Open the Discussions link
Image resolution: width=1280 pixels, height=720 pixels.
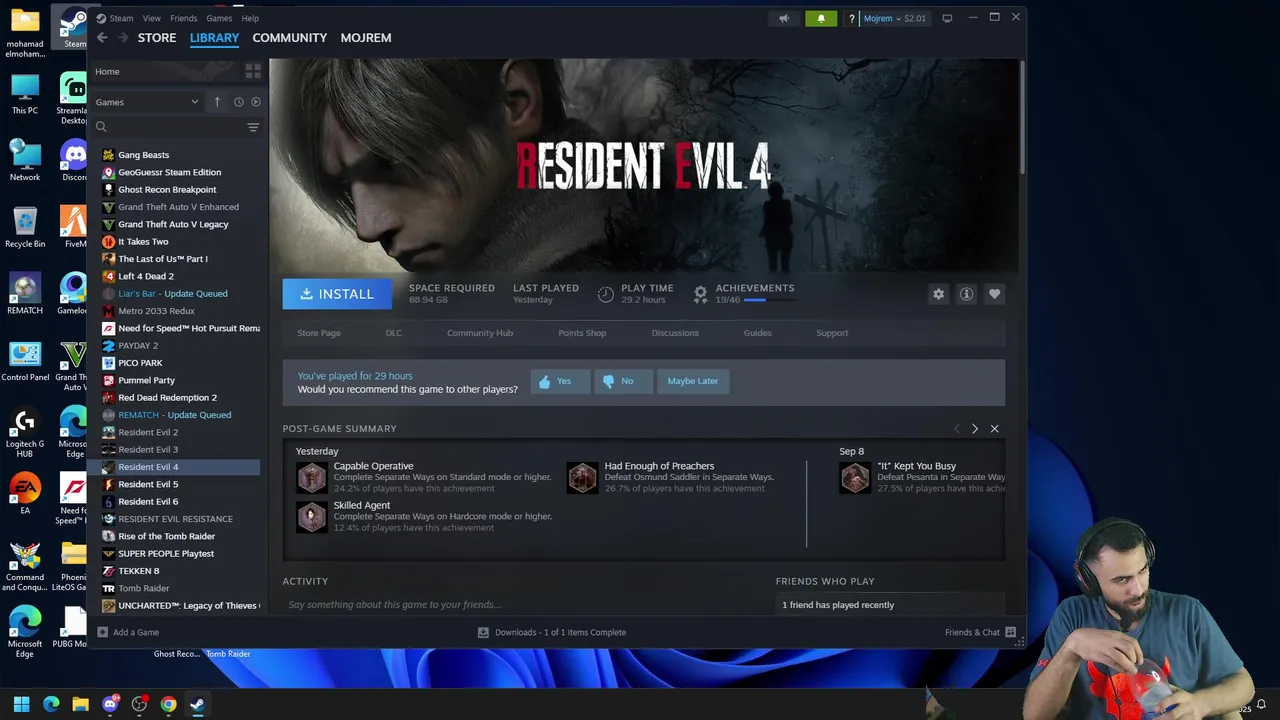point(675,333)
